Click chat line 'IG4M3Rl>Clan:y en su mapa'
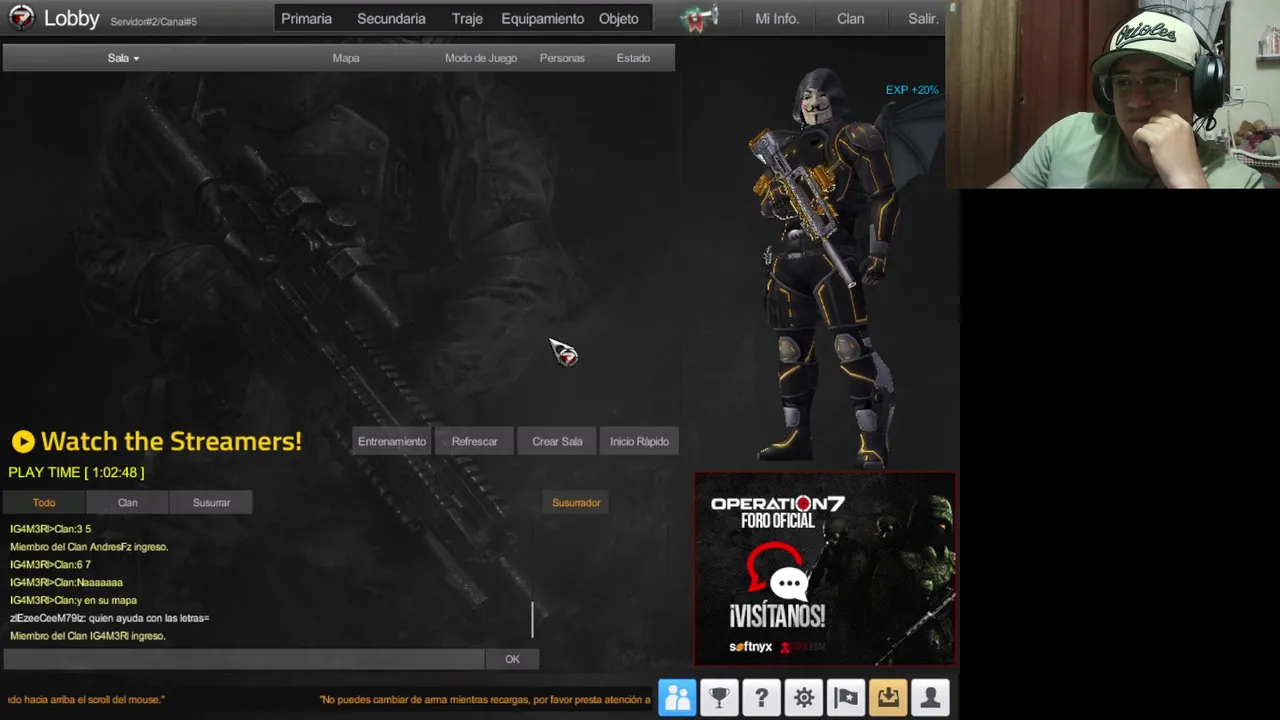The height and width of the screenshot is (720, 1280). (73, 600)
